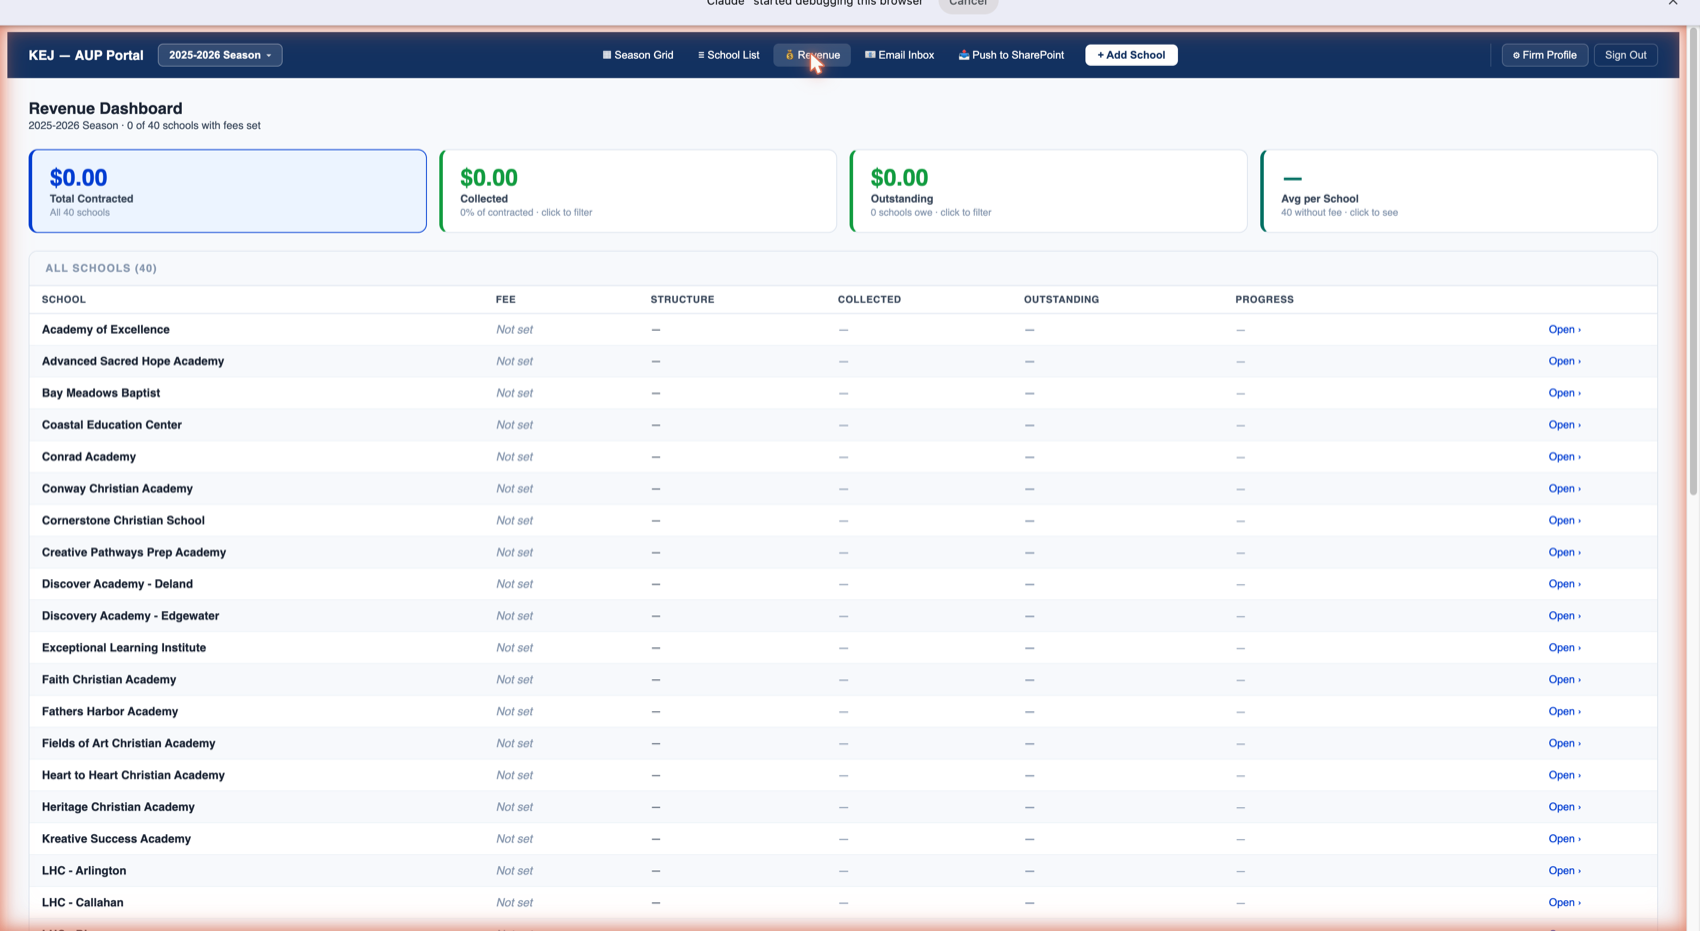Open the Academy of Excellence row link
The height and width of the screenshot is (931, 1700).
[1564, 329]
